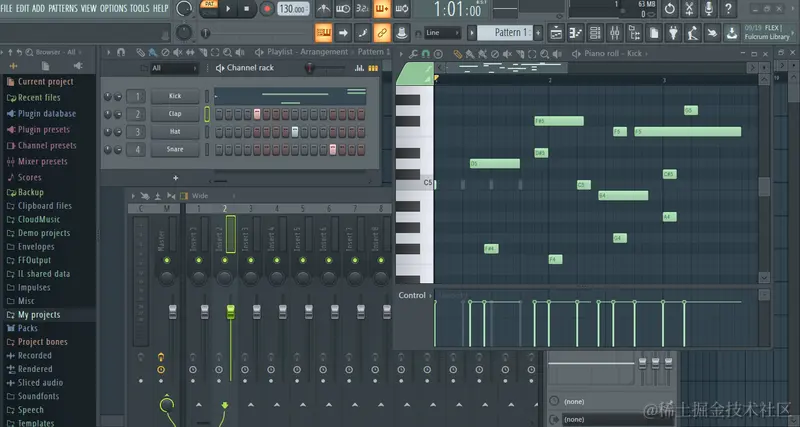Toggle the PAT/SONG mode switch
The height and width of the screenshot is (427, 800).
pos(209,8)
